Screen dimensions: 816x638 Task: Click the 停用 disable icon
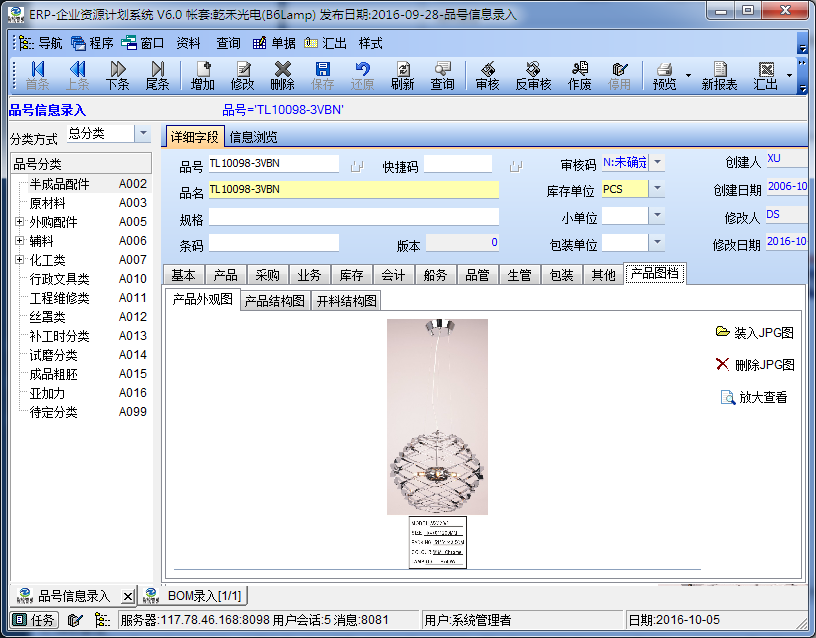[619, 76]
